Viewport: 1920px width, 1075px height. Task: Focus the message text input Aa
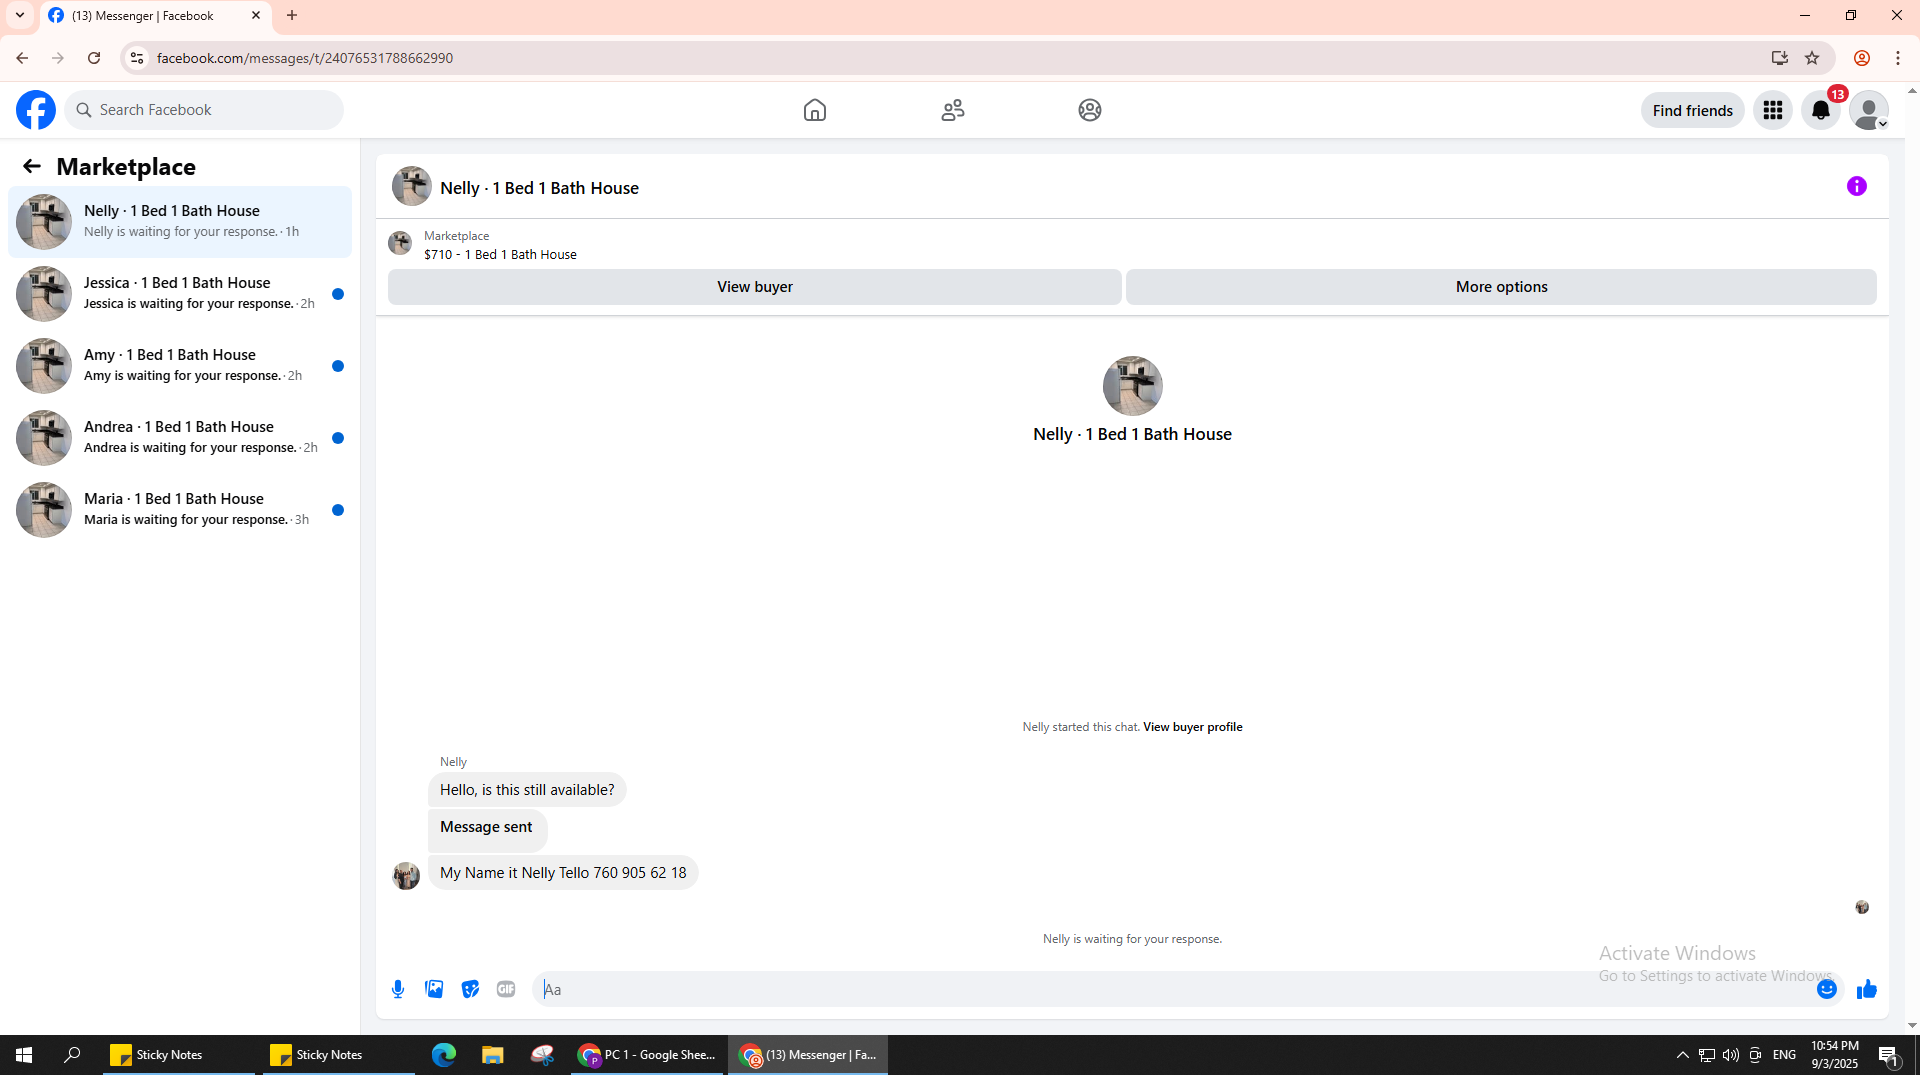(x=1175, y=989)
